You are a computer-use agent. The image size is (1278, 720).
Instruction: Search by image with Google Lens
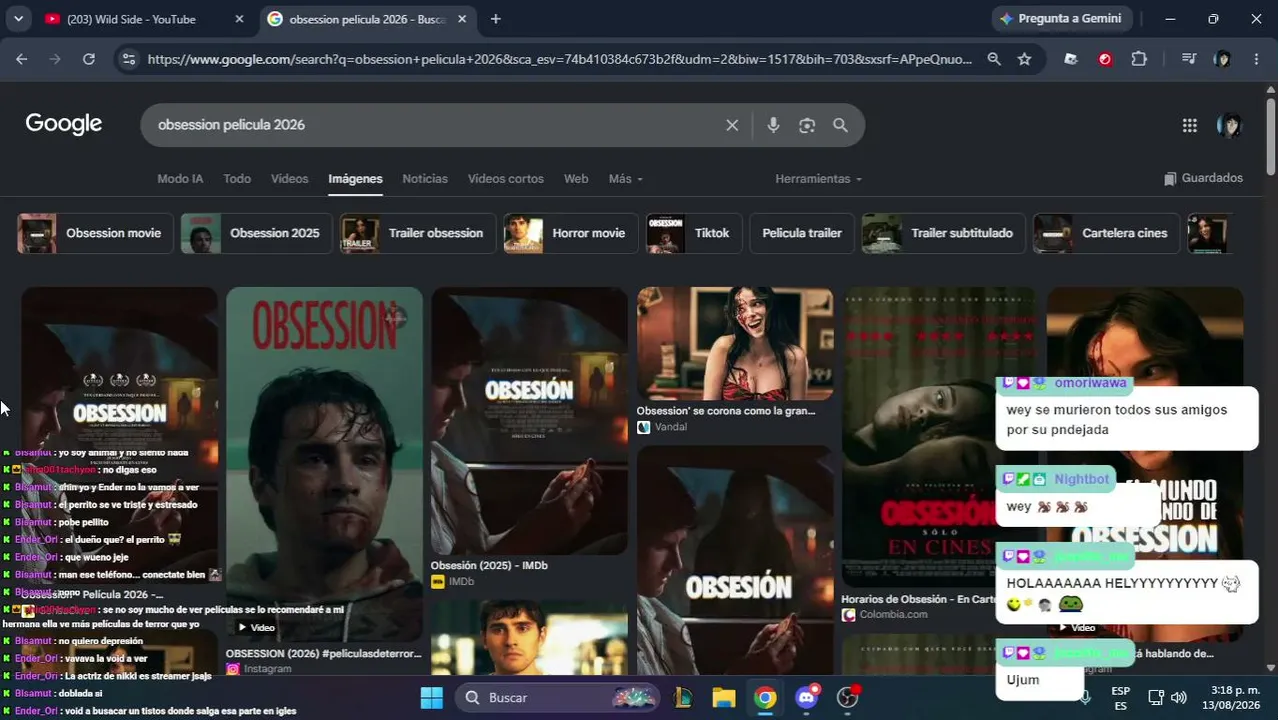[807, 125]
